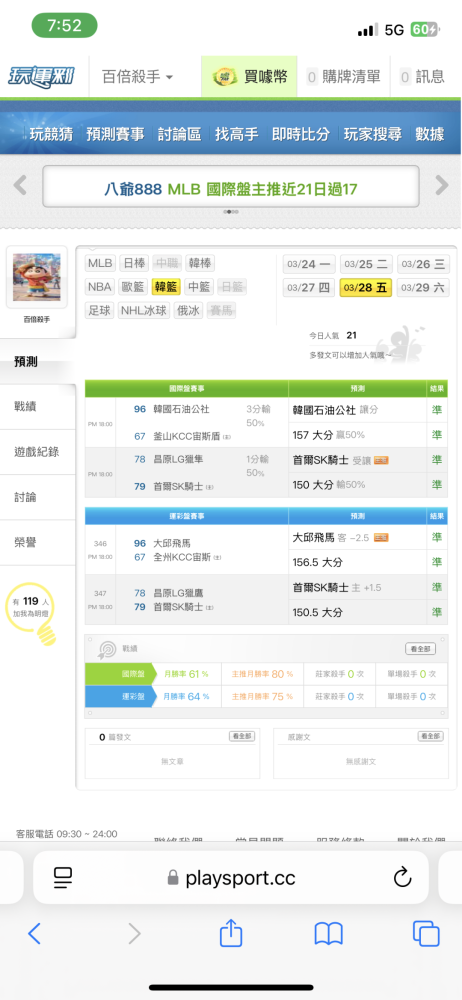Image resolution: width=462 pixels, height=1000 pixels.
Task: Click 看全部 in the 感謝文 box
Action: [431, 736]
